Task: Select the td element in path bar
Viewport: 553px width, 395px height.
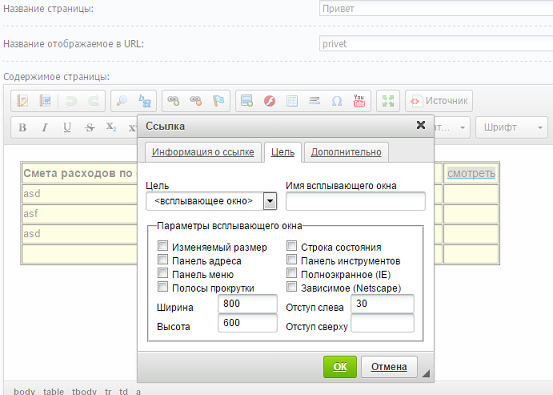Action: tap(123, 391)
